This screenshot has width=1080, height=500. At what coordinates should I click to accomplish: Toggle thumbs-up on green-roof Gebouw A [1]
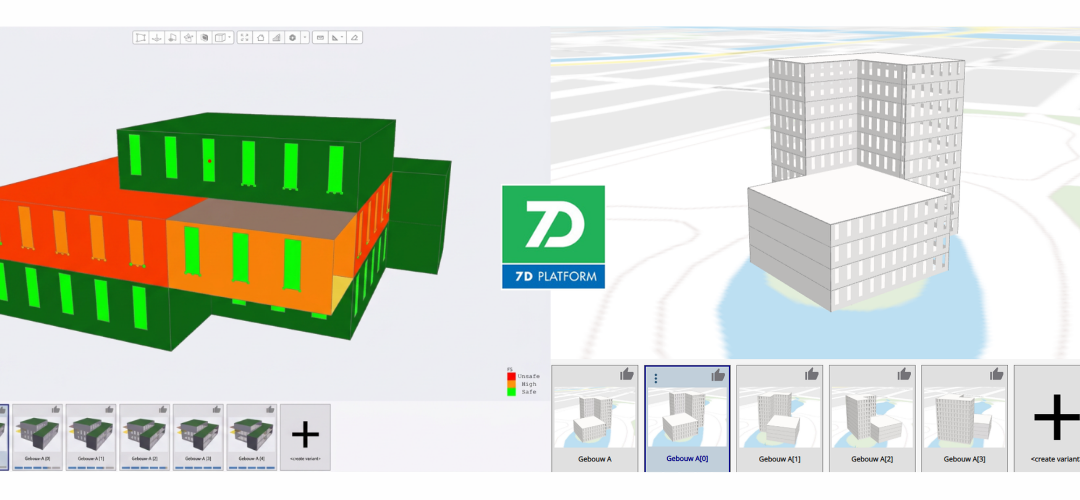(109, 410)
